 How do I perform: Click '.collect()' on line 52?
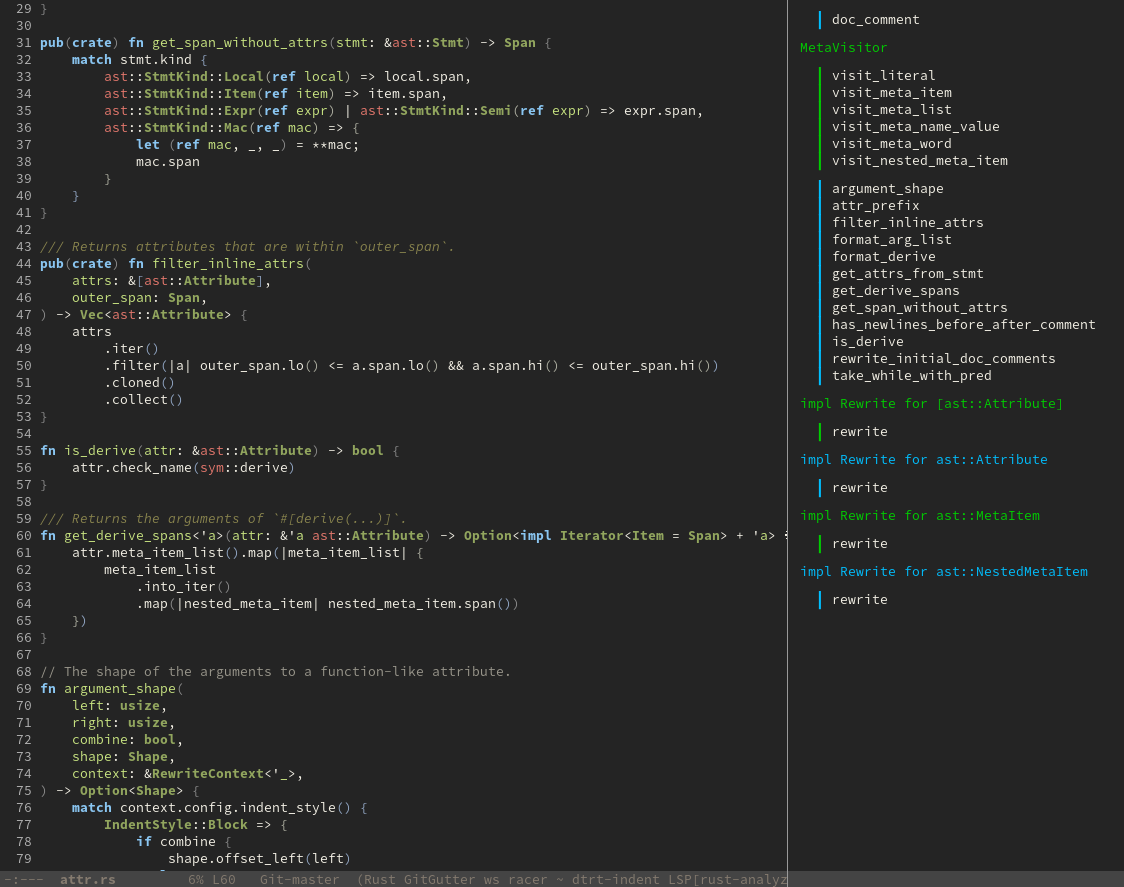(143, 399)
